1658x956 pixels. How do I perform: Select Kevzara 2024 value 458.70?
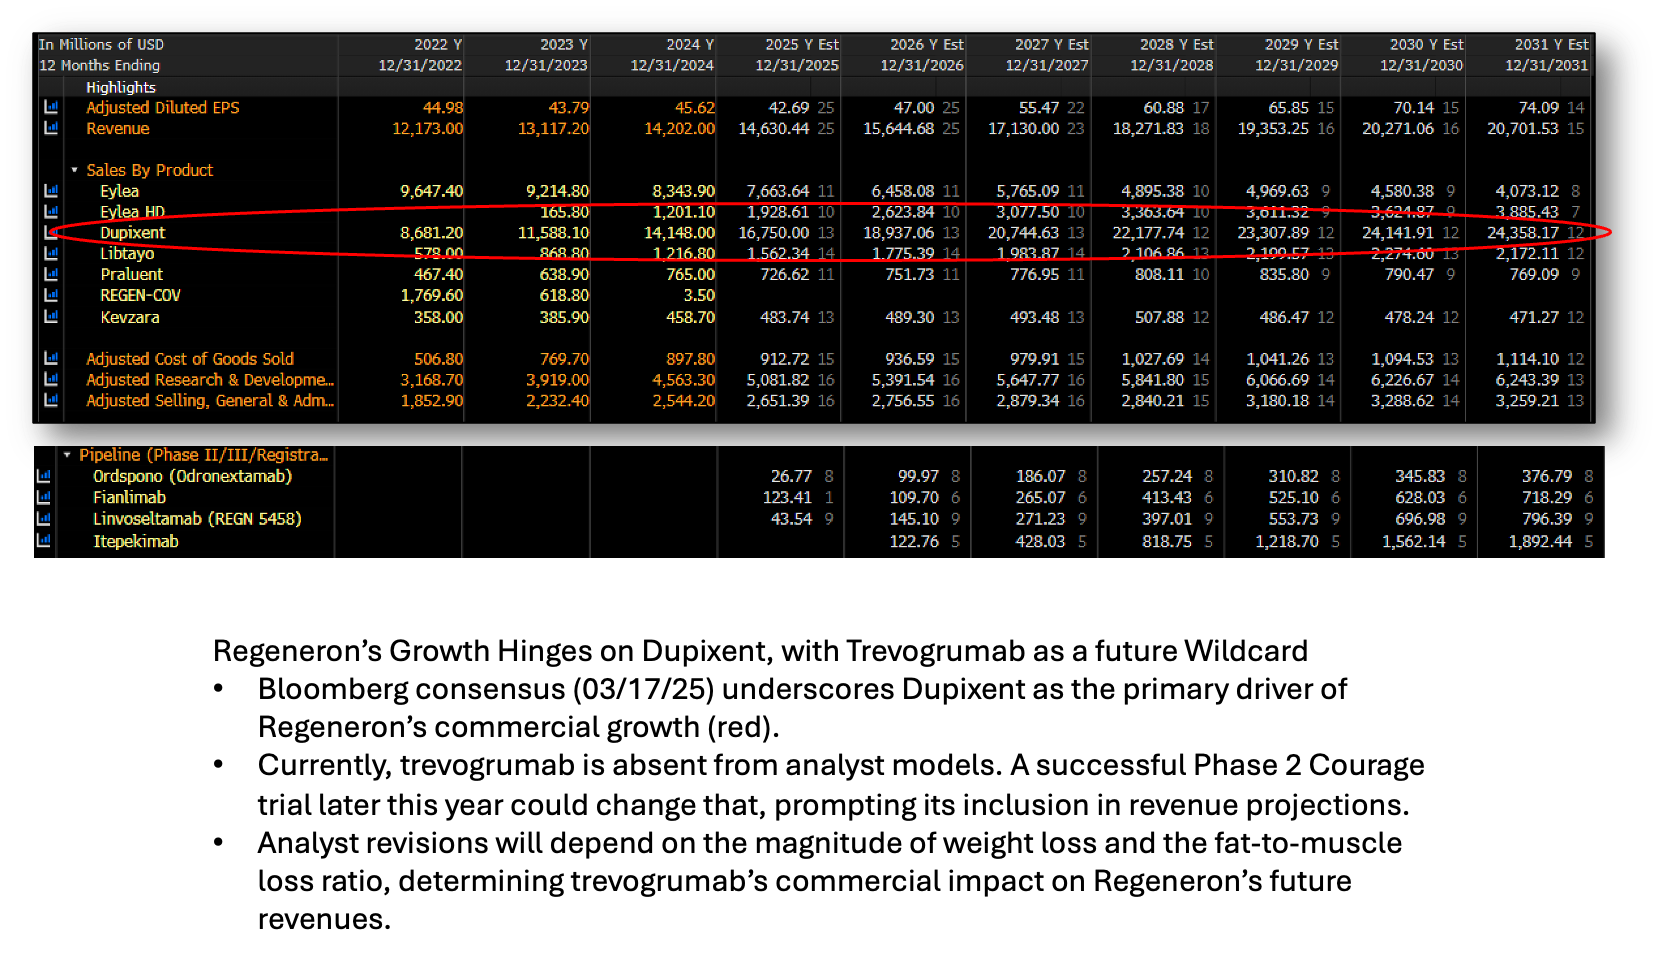[691, 317]
